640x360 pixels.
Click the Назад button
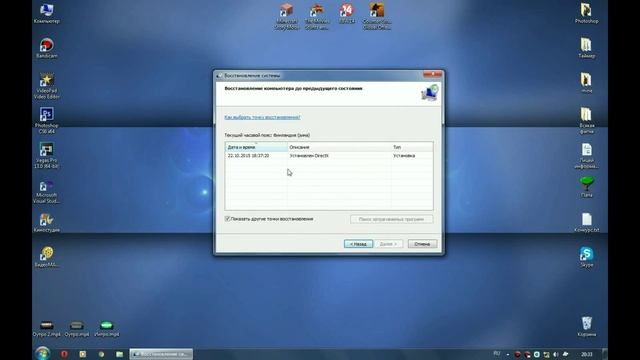pyautogui.click(x=358, y=244)
